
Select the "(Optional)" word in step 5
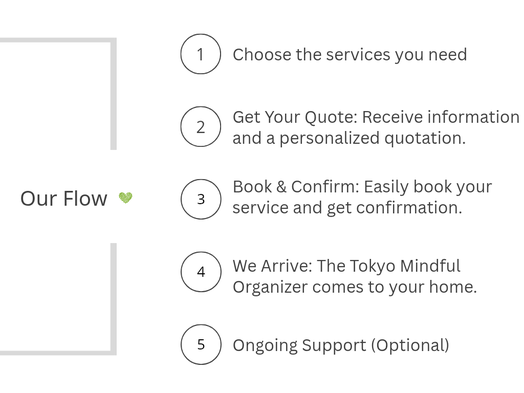click(x=410, y=345)
